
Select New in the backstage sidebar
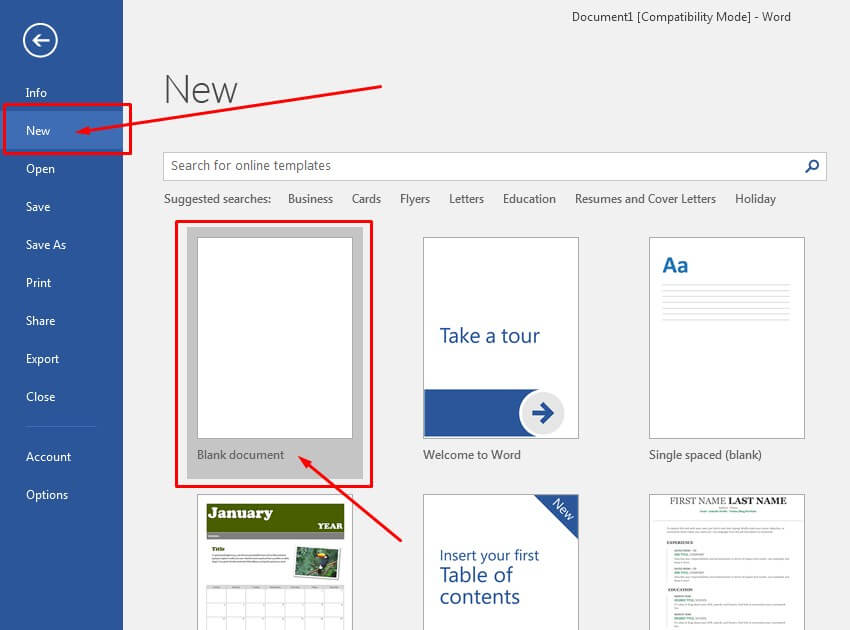(x=38, y=131)
